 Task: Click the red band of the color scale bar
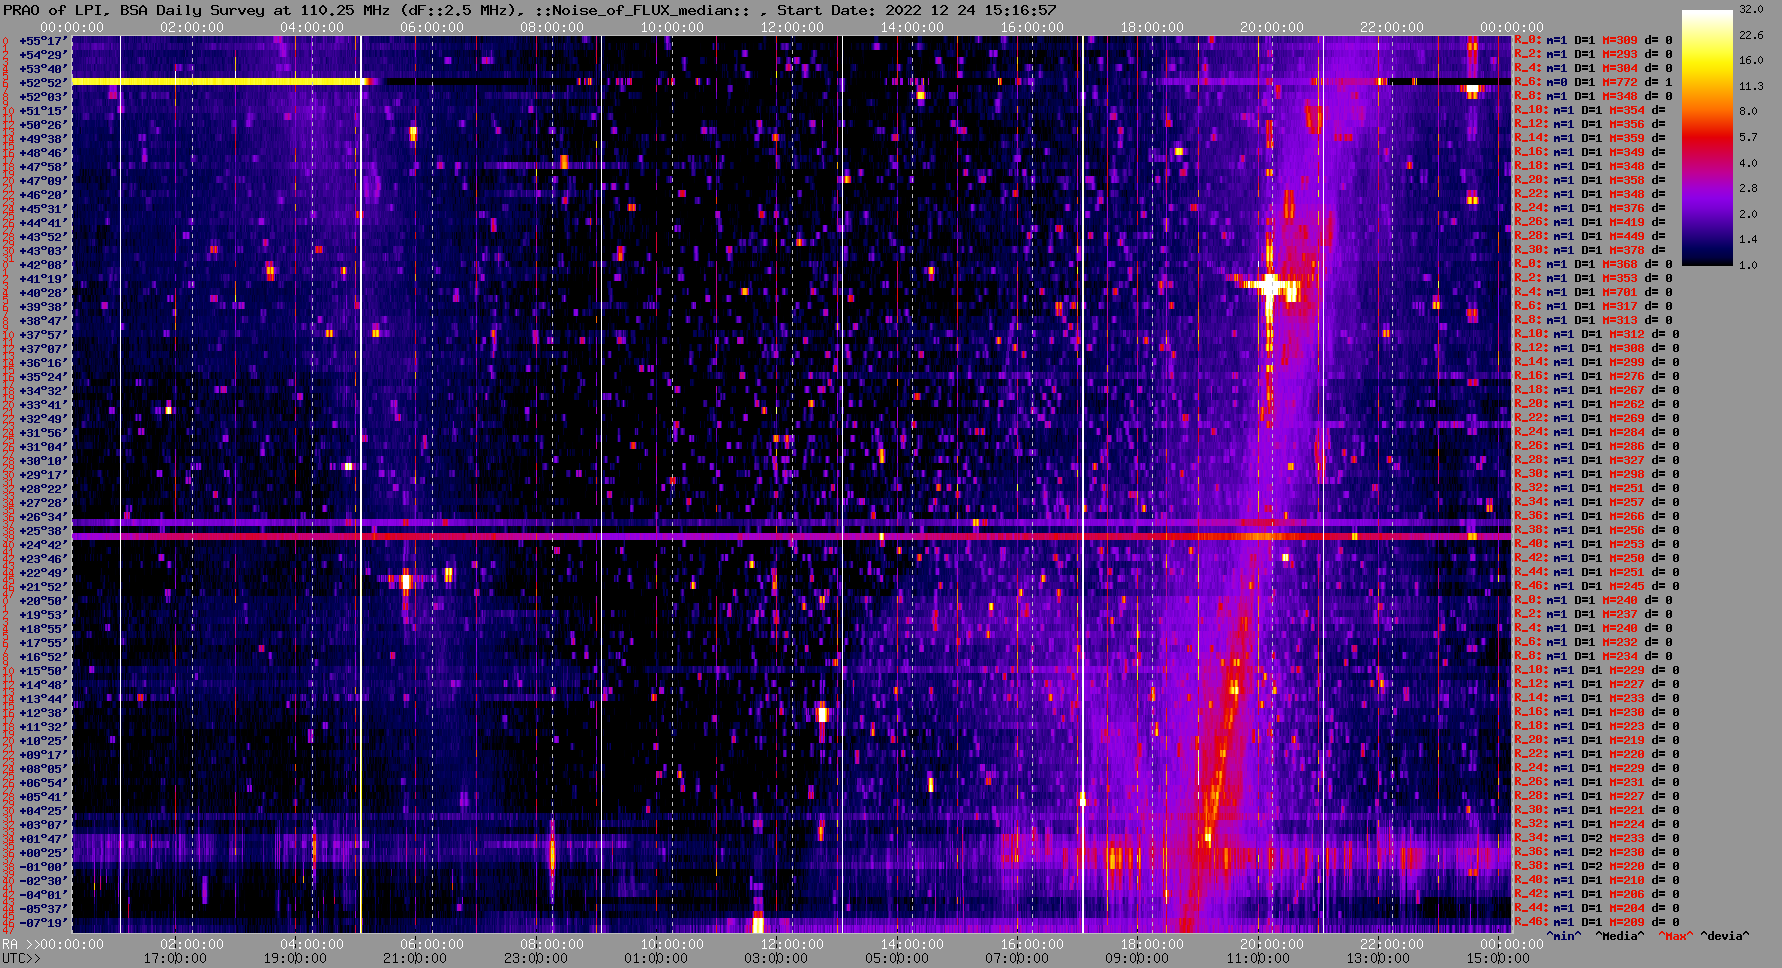(x=1707, y=135)
